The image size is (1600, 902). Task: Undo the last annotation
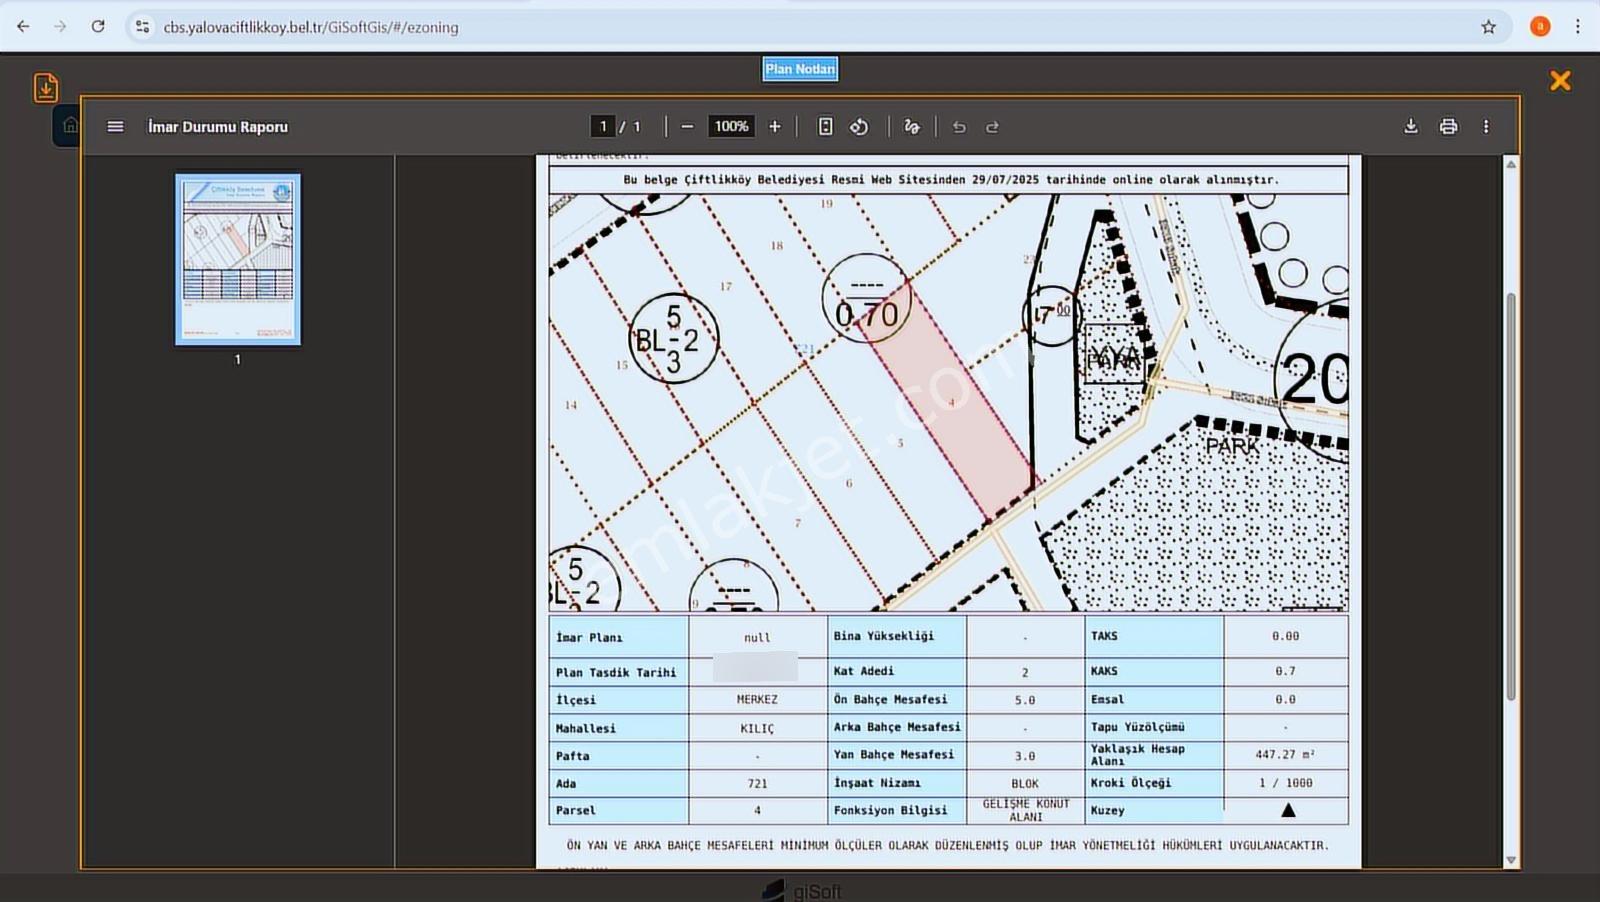tap(959, 127)
